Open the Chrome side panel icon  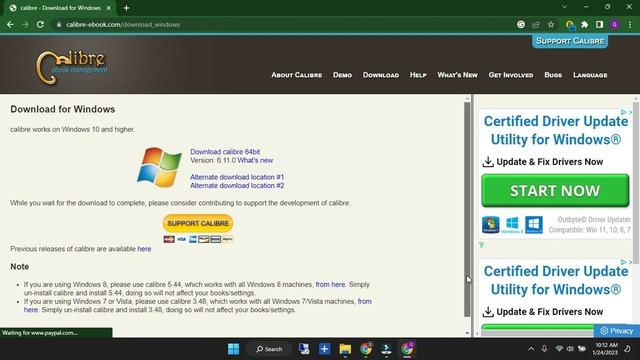(x=599, y=24)
